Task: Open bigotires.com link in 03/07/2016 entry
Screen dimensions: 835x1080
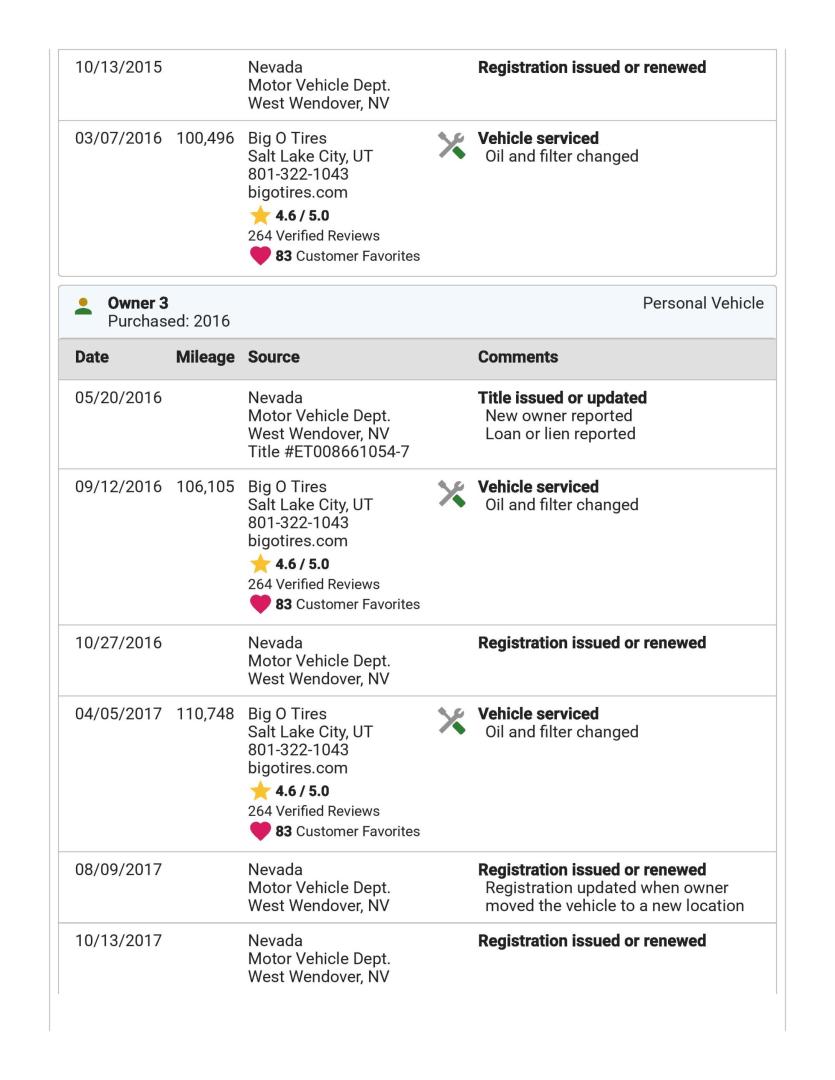Action: coord(297,192)
